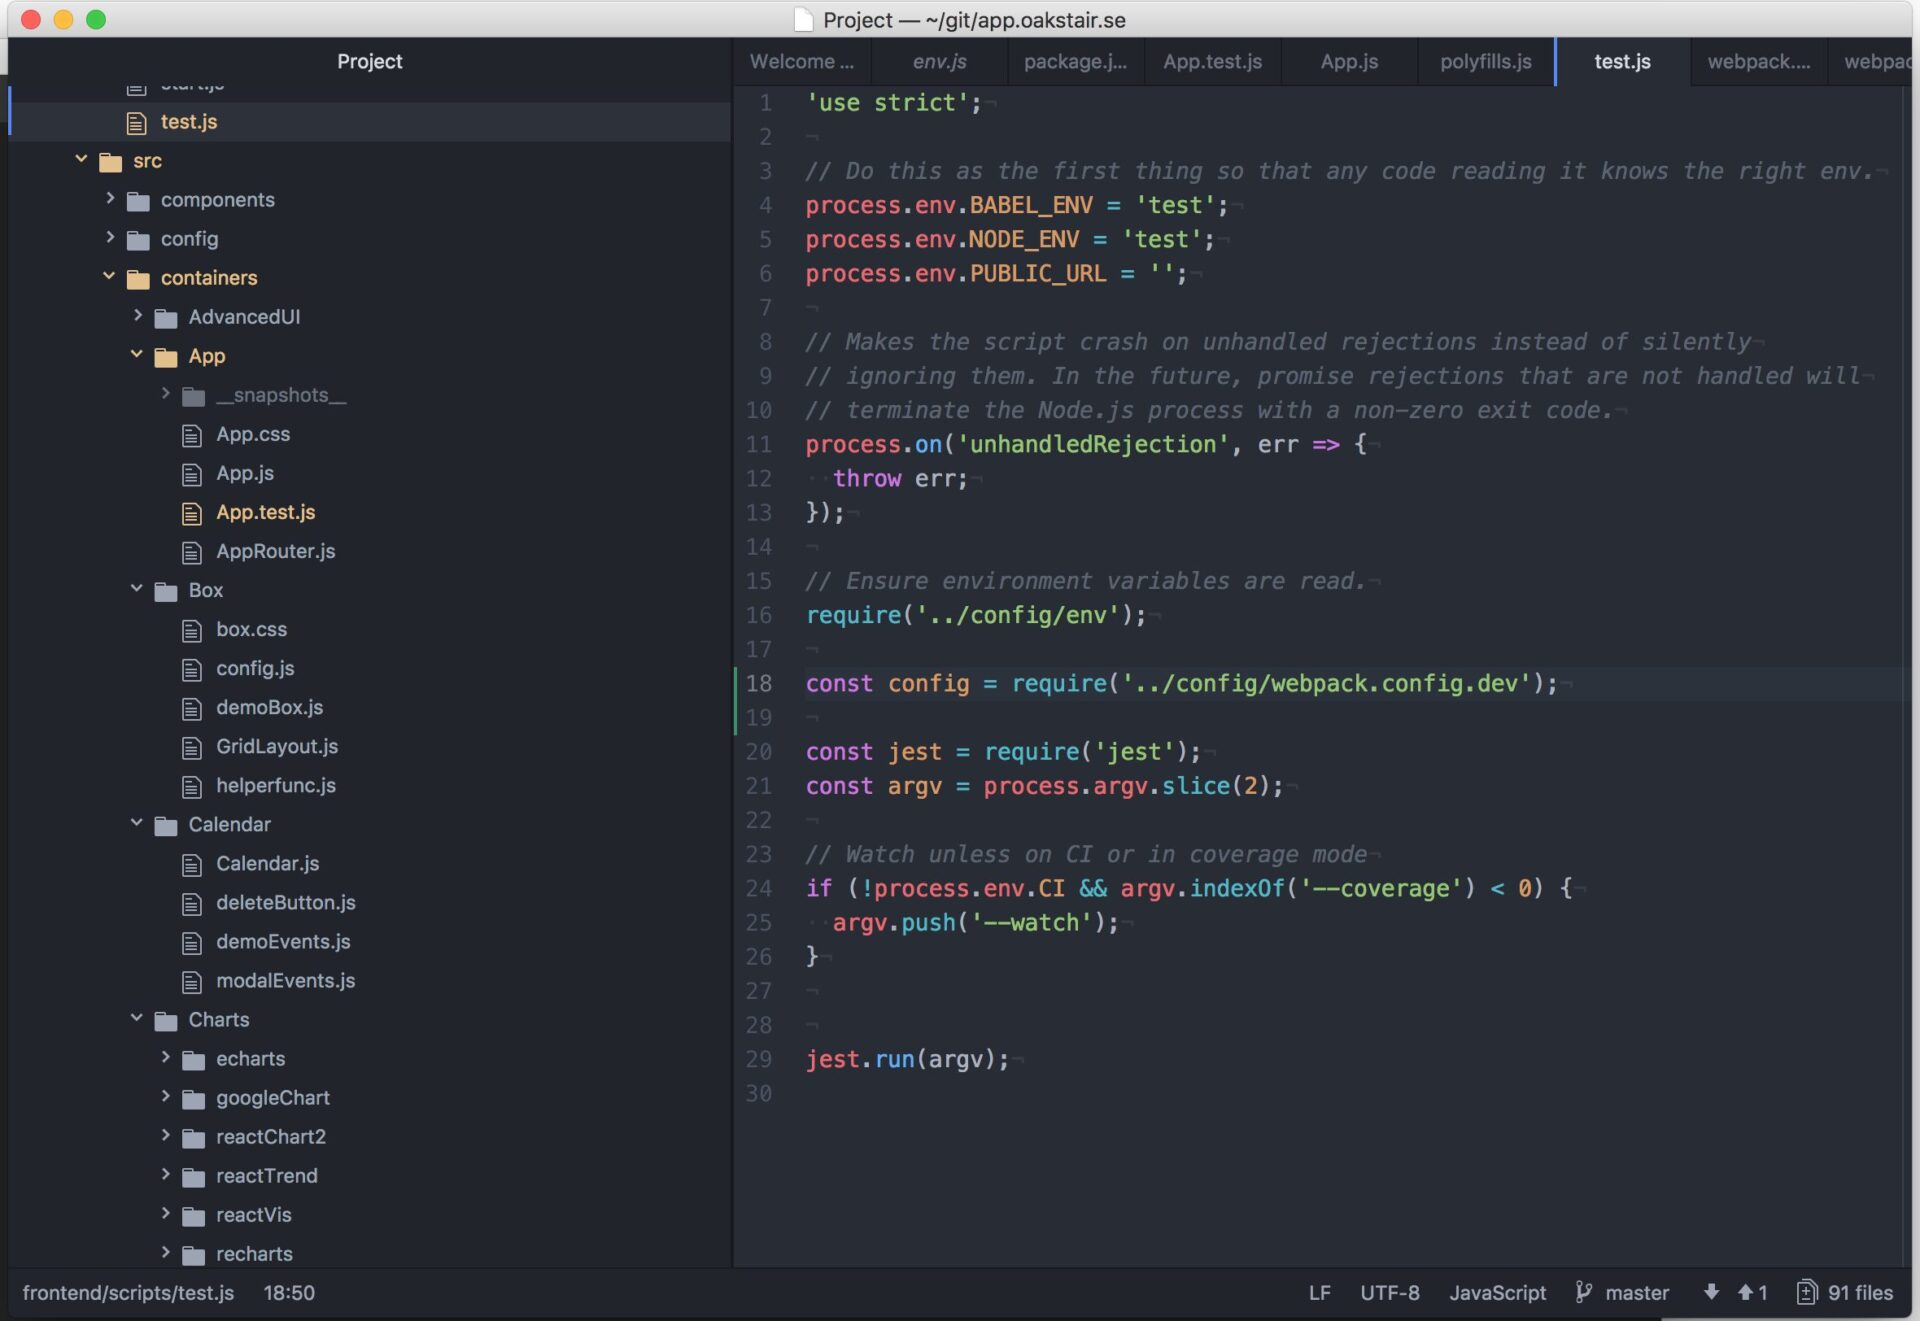The width and height of the screenshot is (1920, 1321).
Task: Click the components folder icon
Action: click(138, 200)
